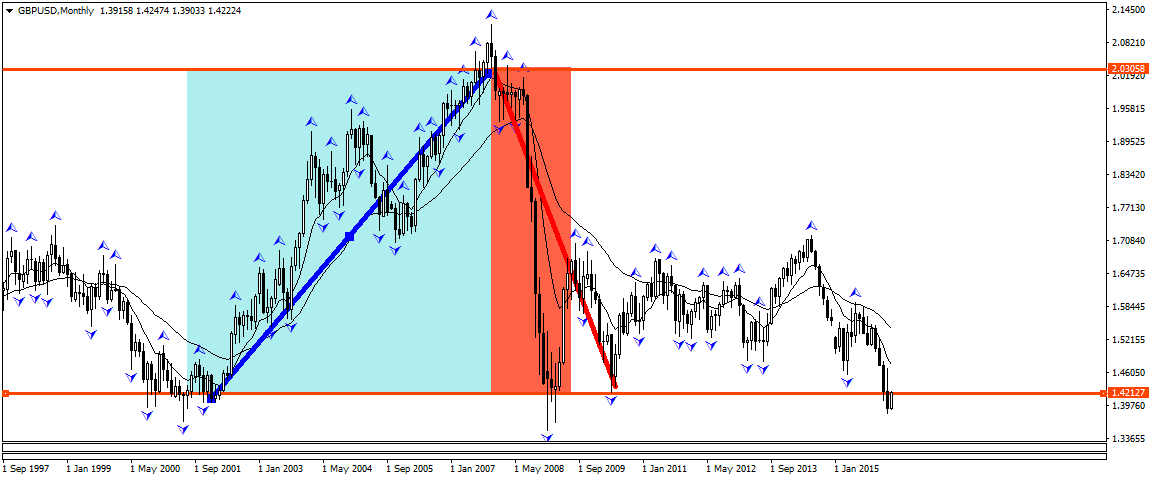The width and height of the screenshot is (1149, 480).
Task: Click the 1 Jan 2003 date label
Action: [281, 468]
